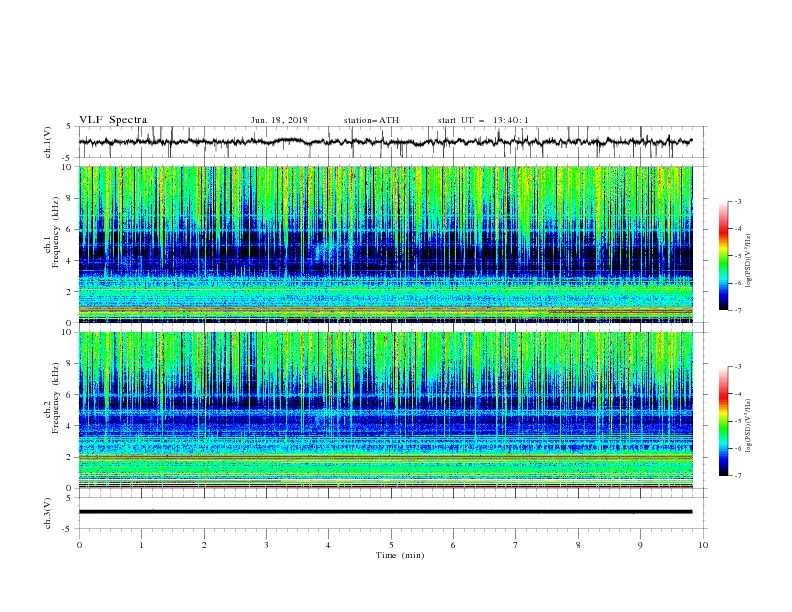
Task: Click the ch.2 spectrogram panel
Action: tap(386, 410)
